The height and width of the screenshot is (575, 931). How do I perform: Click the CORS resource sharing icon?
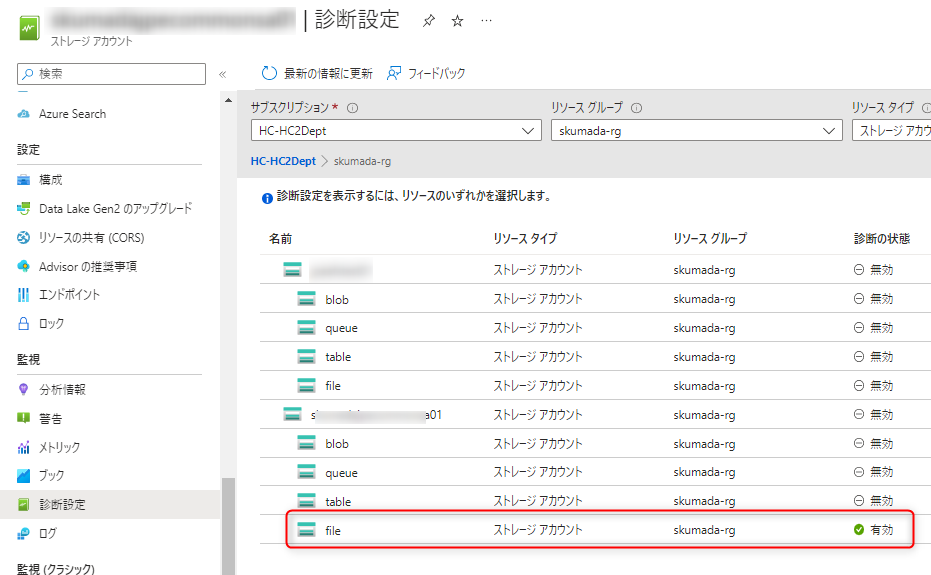(23, 238)
